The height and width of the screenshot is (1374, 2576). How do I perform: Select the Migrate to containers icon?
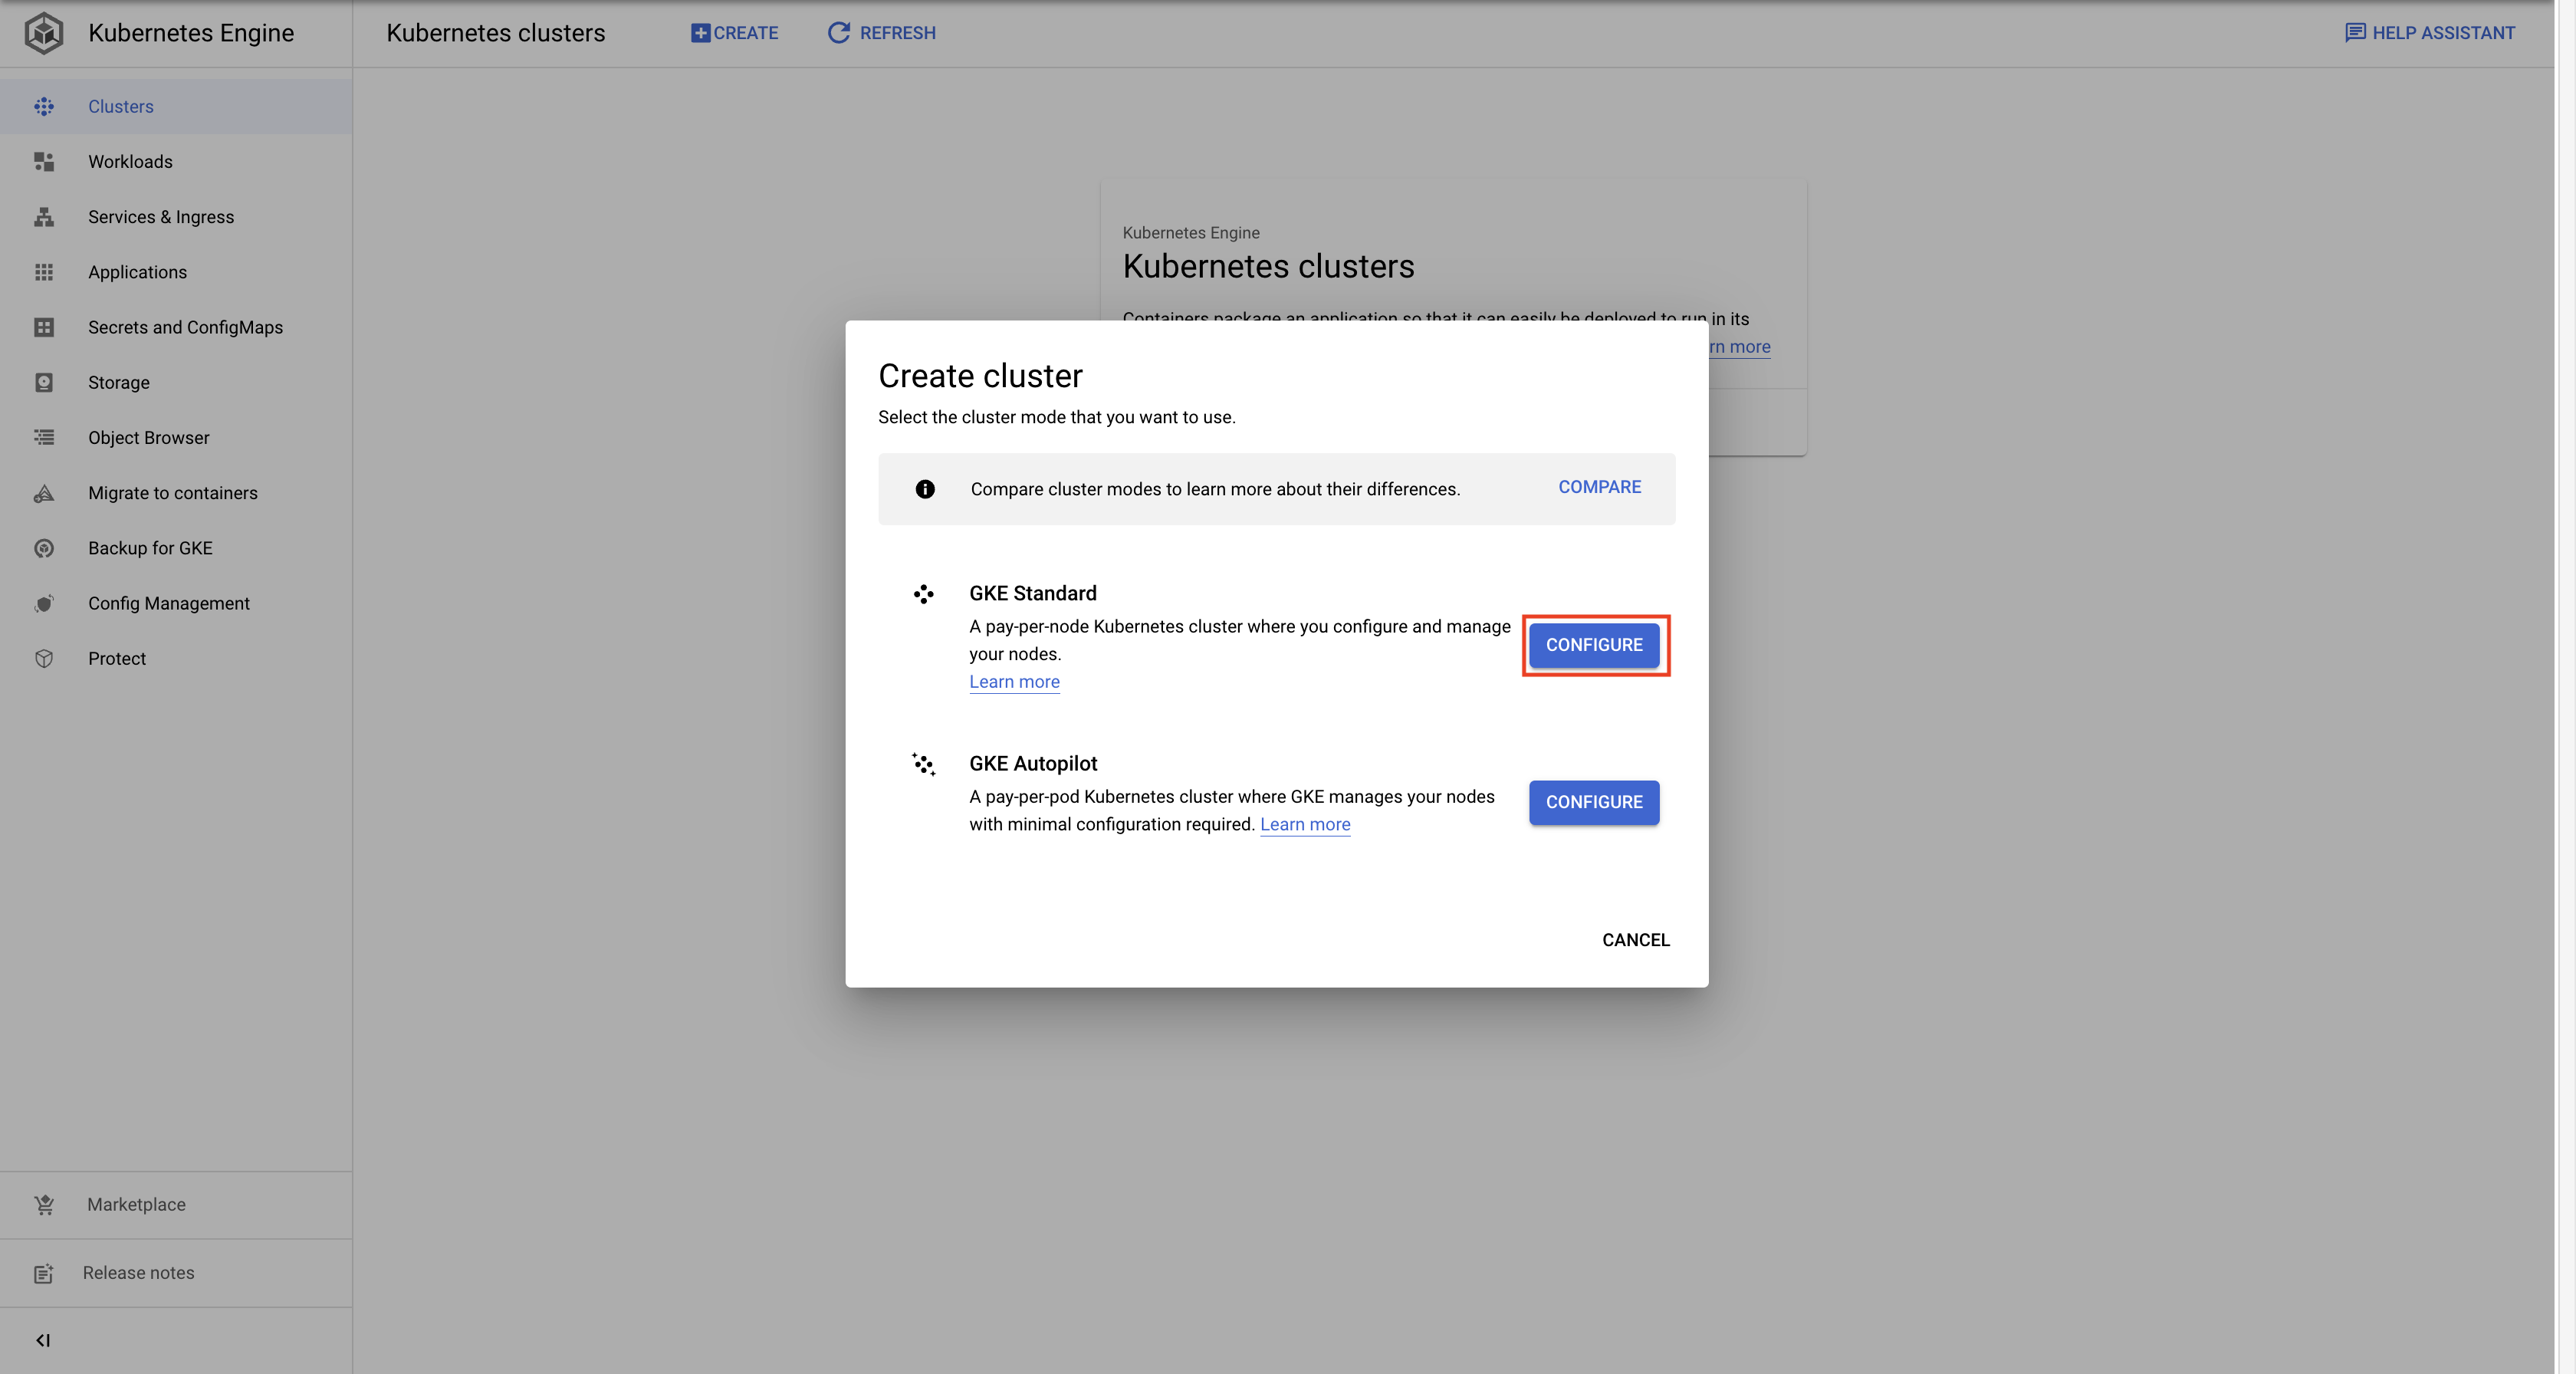click(x=43, y=493)
